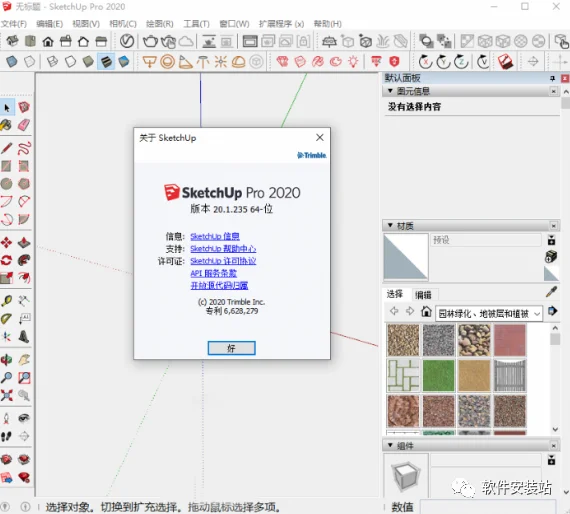Close the 关于 SketchUp dialog

pos(320,137)
